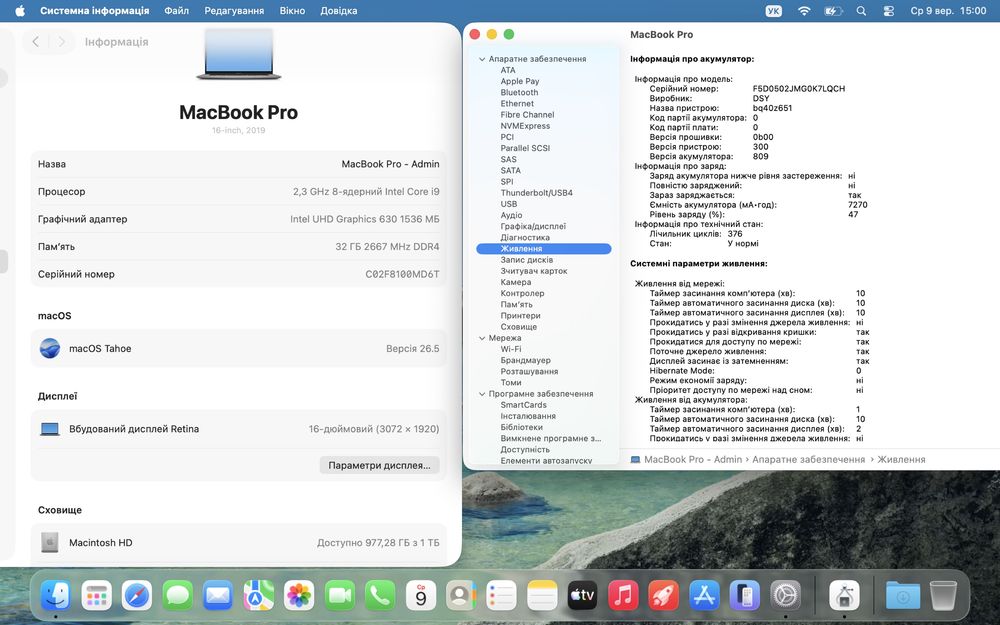Open Control Center in the menu bar
Image resolution: width=1000 pixels, height=625 pixels.
[x=889, y=11]
